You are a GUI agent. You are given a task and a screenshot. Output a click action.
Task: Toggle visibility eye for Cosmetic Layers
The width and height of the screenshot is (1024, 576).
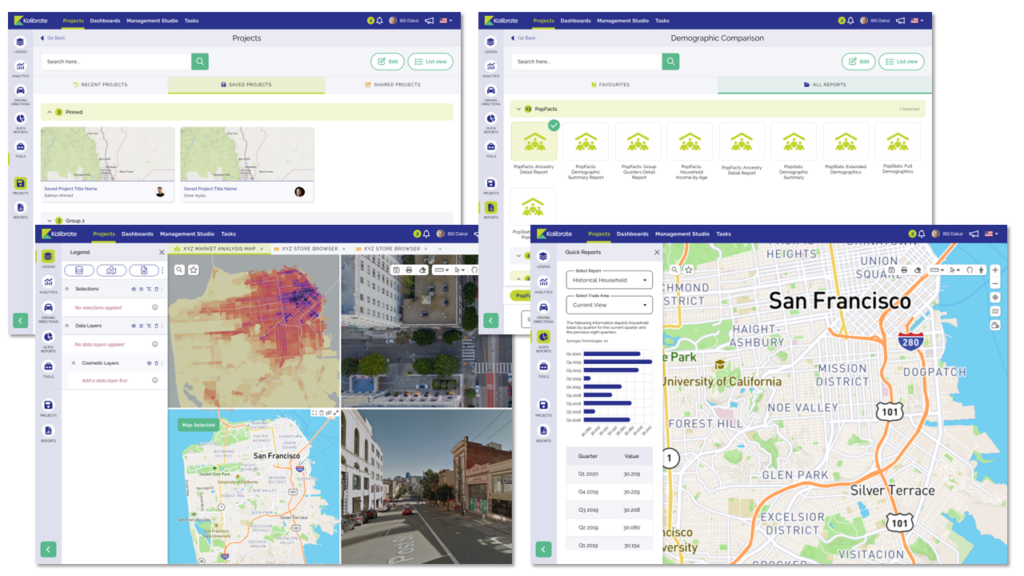click(x=149, y=363)
